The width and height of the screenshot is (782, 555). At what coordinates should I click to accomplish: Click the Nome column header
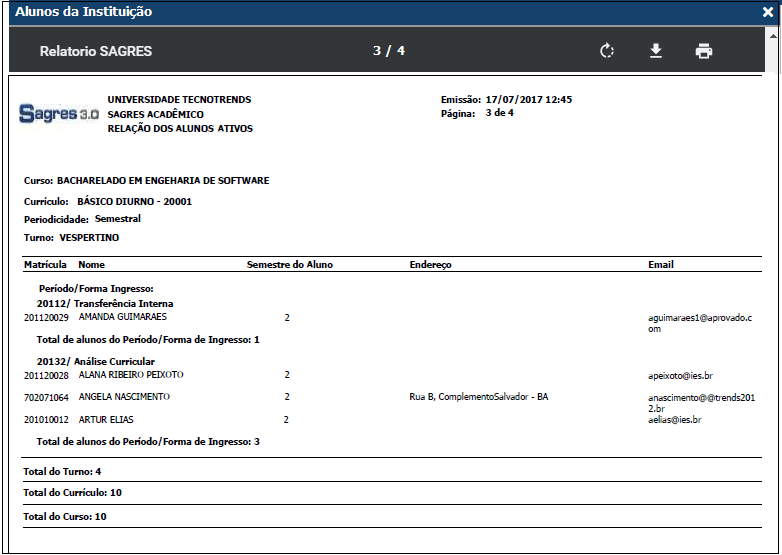tap(92, 265)
